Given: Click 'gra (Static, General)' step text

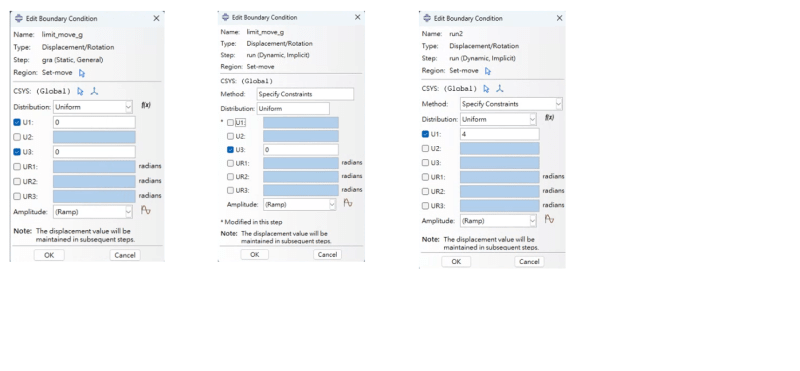Looking at the screenshot, I should [72, 60].
